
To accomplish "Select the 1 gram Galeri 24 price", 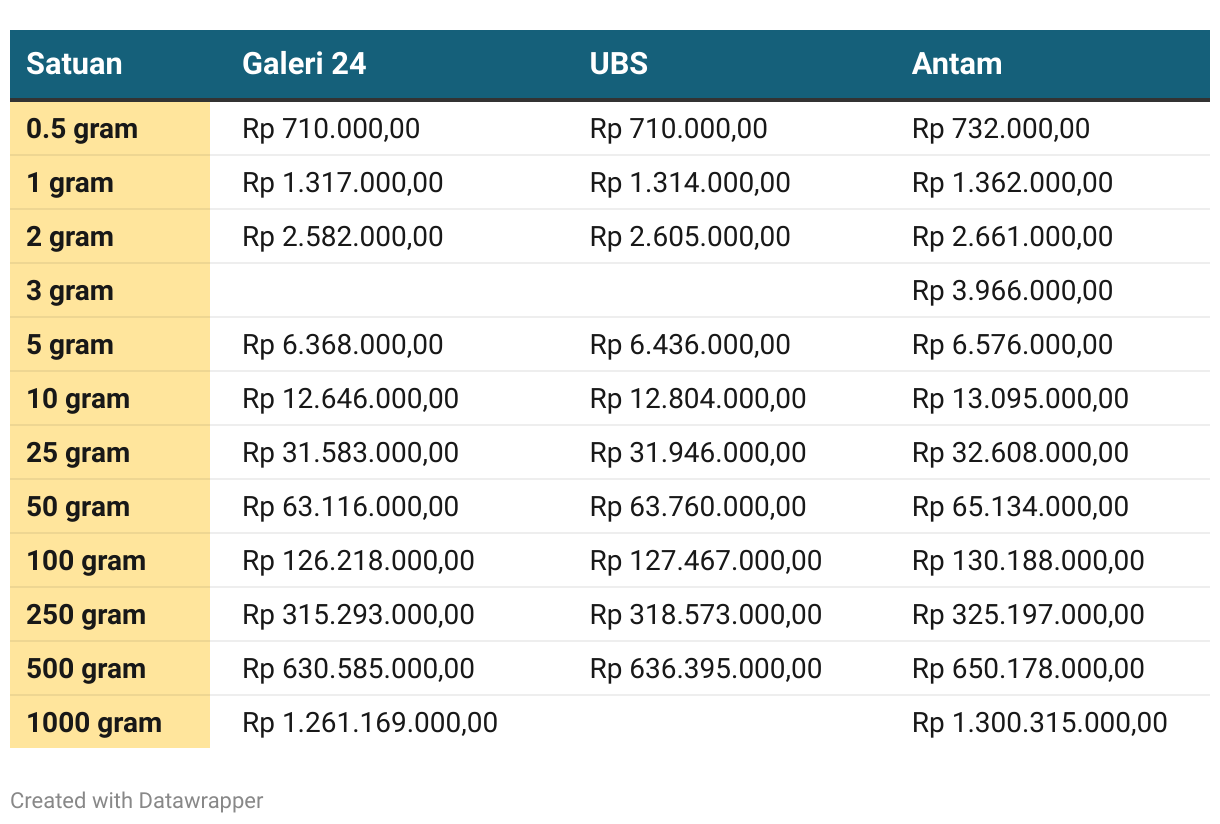I will click(x=343, y=183).
